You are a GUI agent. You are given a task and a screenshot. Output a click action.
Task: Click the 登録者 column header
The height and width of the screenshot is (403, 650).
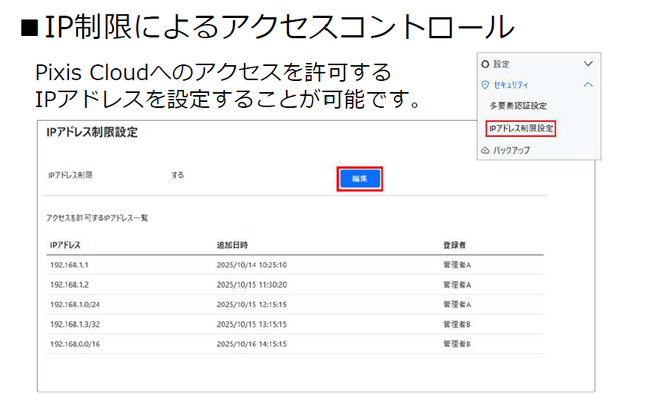(454, 244)
